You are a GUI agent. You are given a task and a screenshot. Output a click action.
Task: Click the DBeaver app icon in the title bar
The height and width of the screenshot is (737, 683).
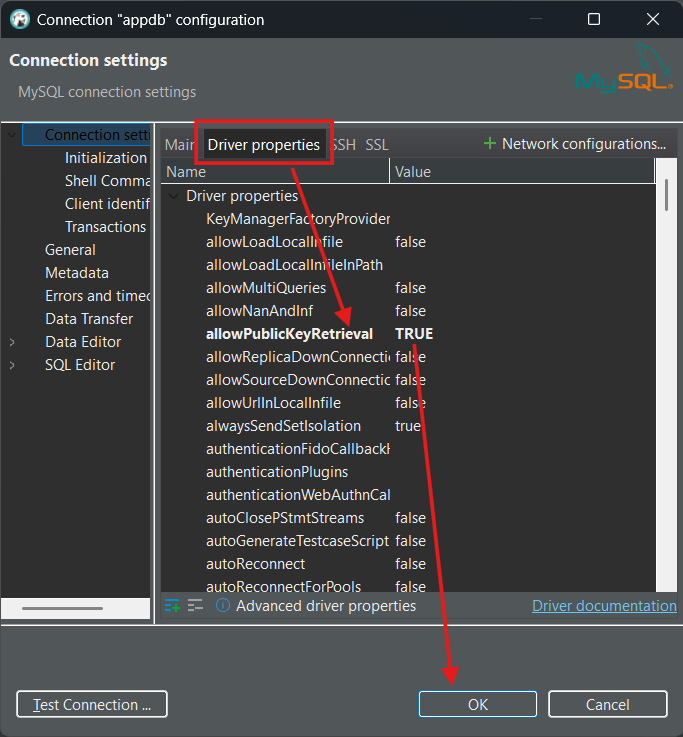click(x=20, y=20)
